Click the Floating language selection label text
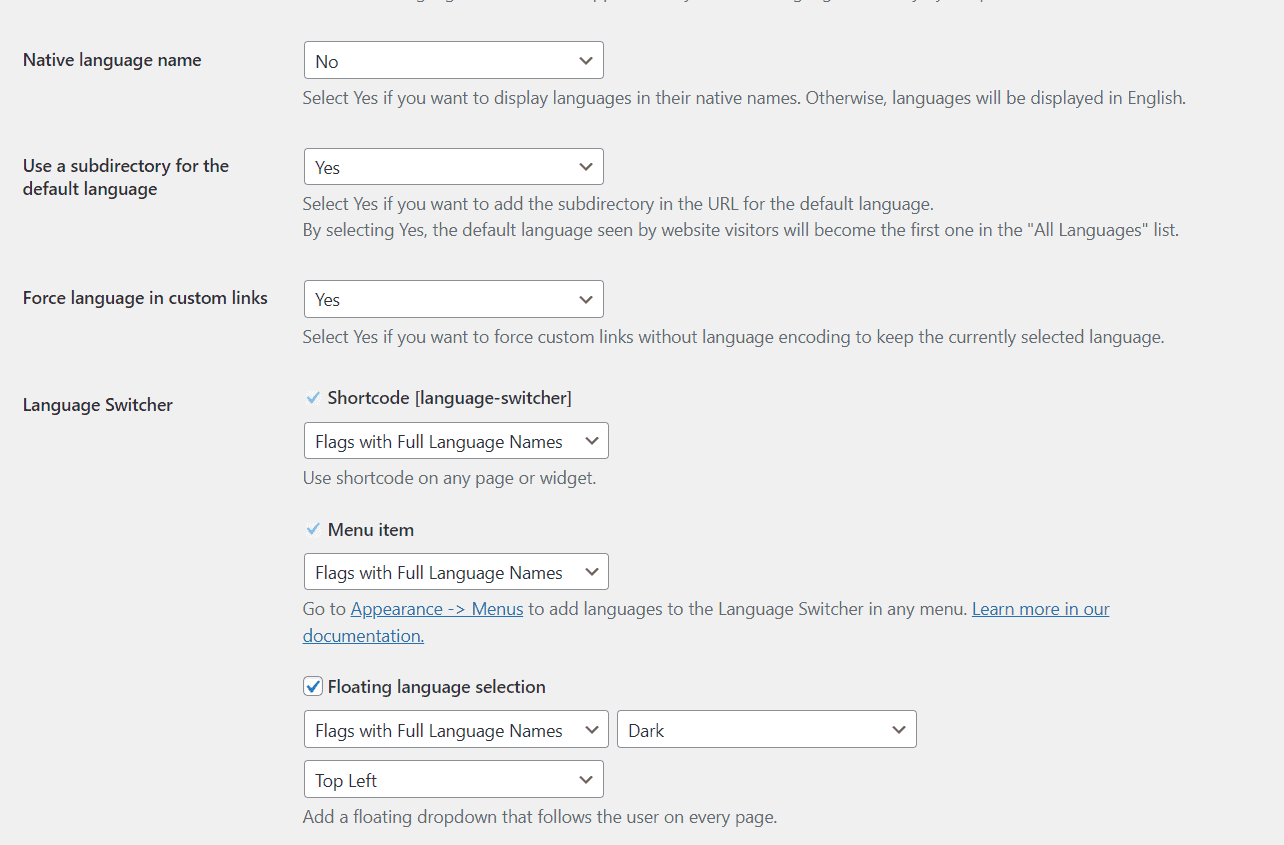The width and height of the screenshot is (1284, 845). pos(437,687)
